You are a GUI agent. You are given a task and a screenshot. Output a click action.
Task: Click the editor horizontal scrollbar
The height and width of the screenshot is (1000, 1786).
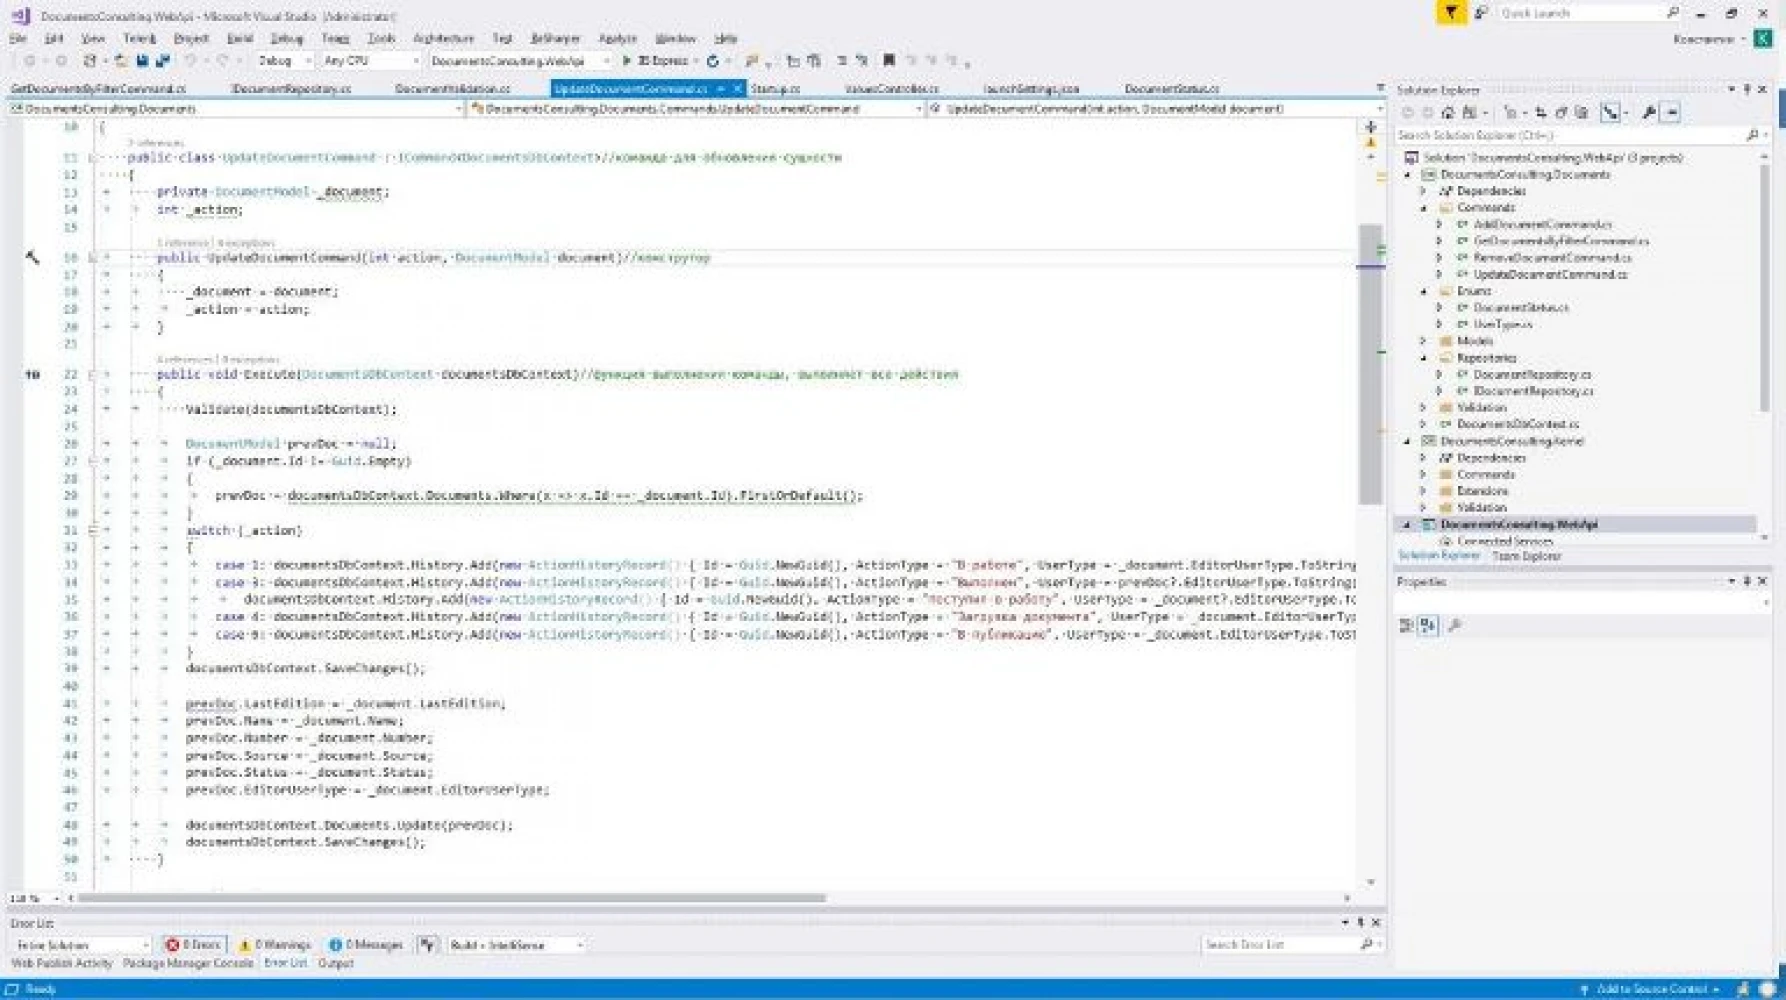(x=452, y=898)
